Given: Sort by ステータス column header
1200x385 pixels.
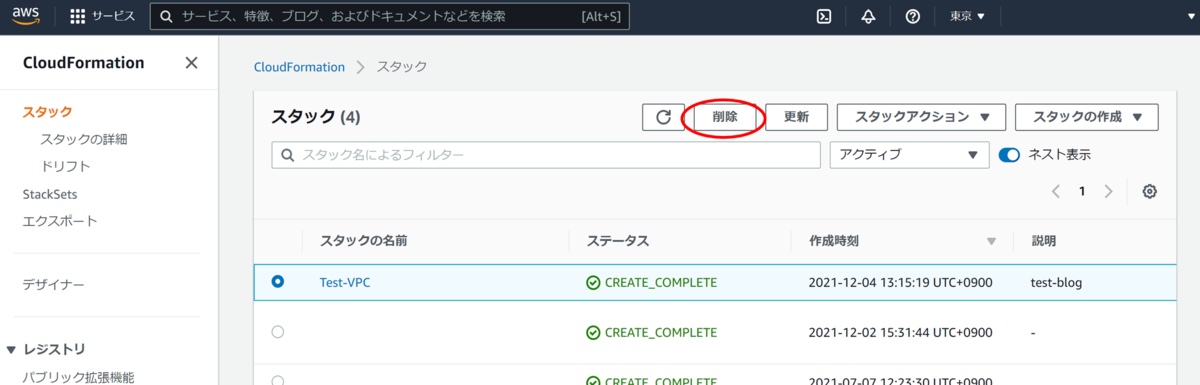Looking at the screenshot, I should tap(618, 241).
